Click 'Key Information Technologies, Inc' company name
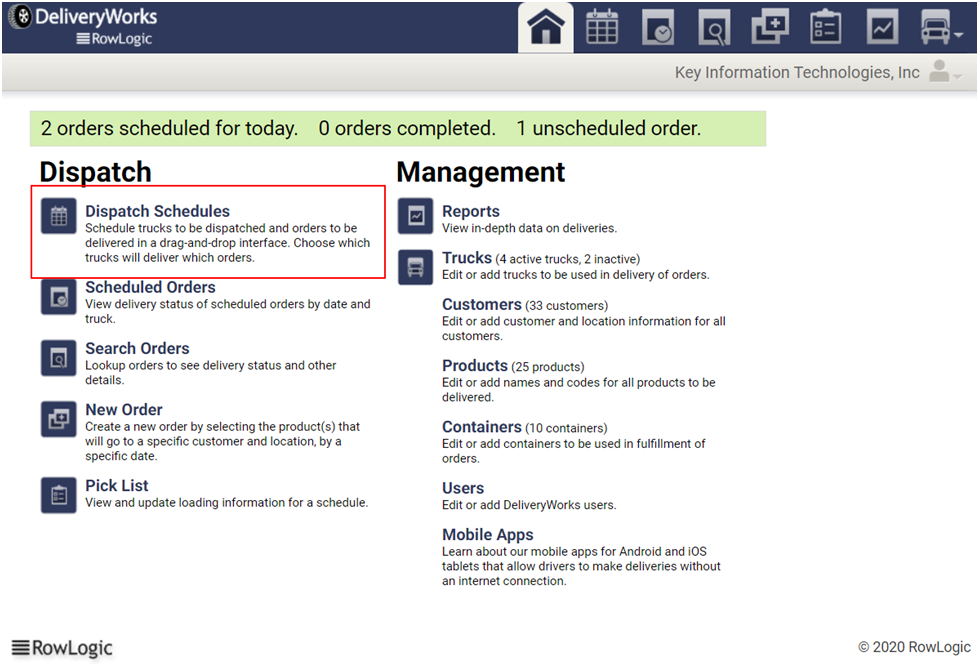This screenshot has width=979, height=672. 797,72
